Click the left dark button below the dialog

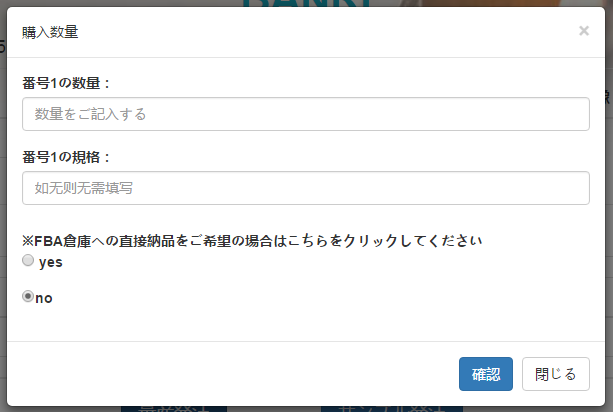pyautogui.click(x=173, y=408)
